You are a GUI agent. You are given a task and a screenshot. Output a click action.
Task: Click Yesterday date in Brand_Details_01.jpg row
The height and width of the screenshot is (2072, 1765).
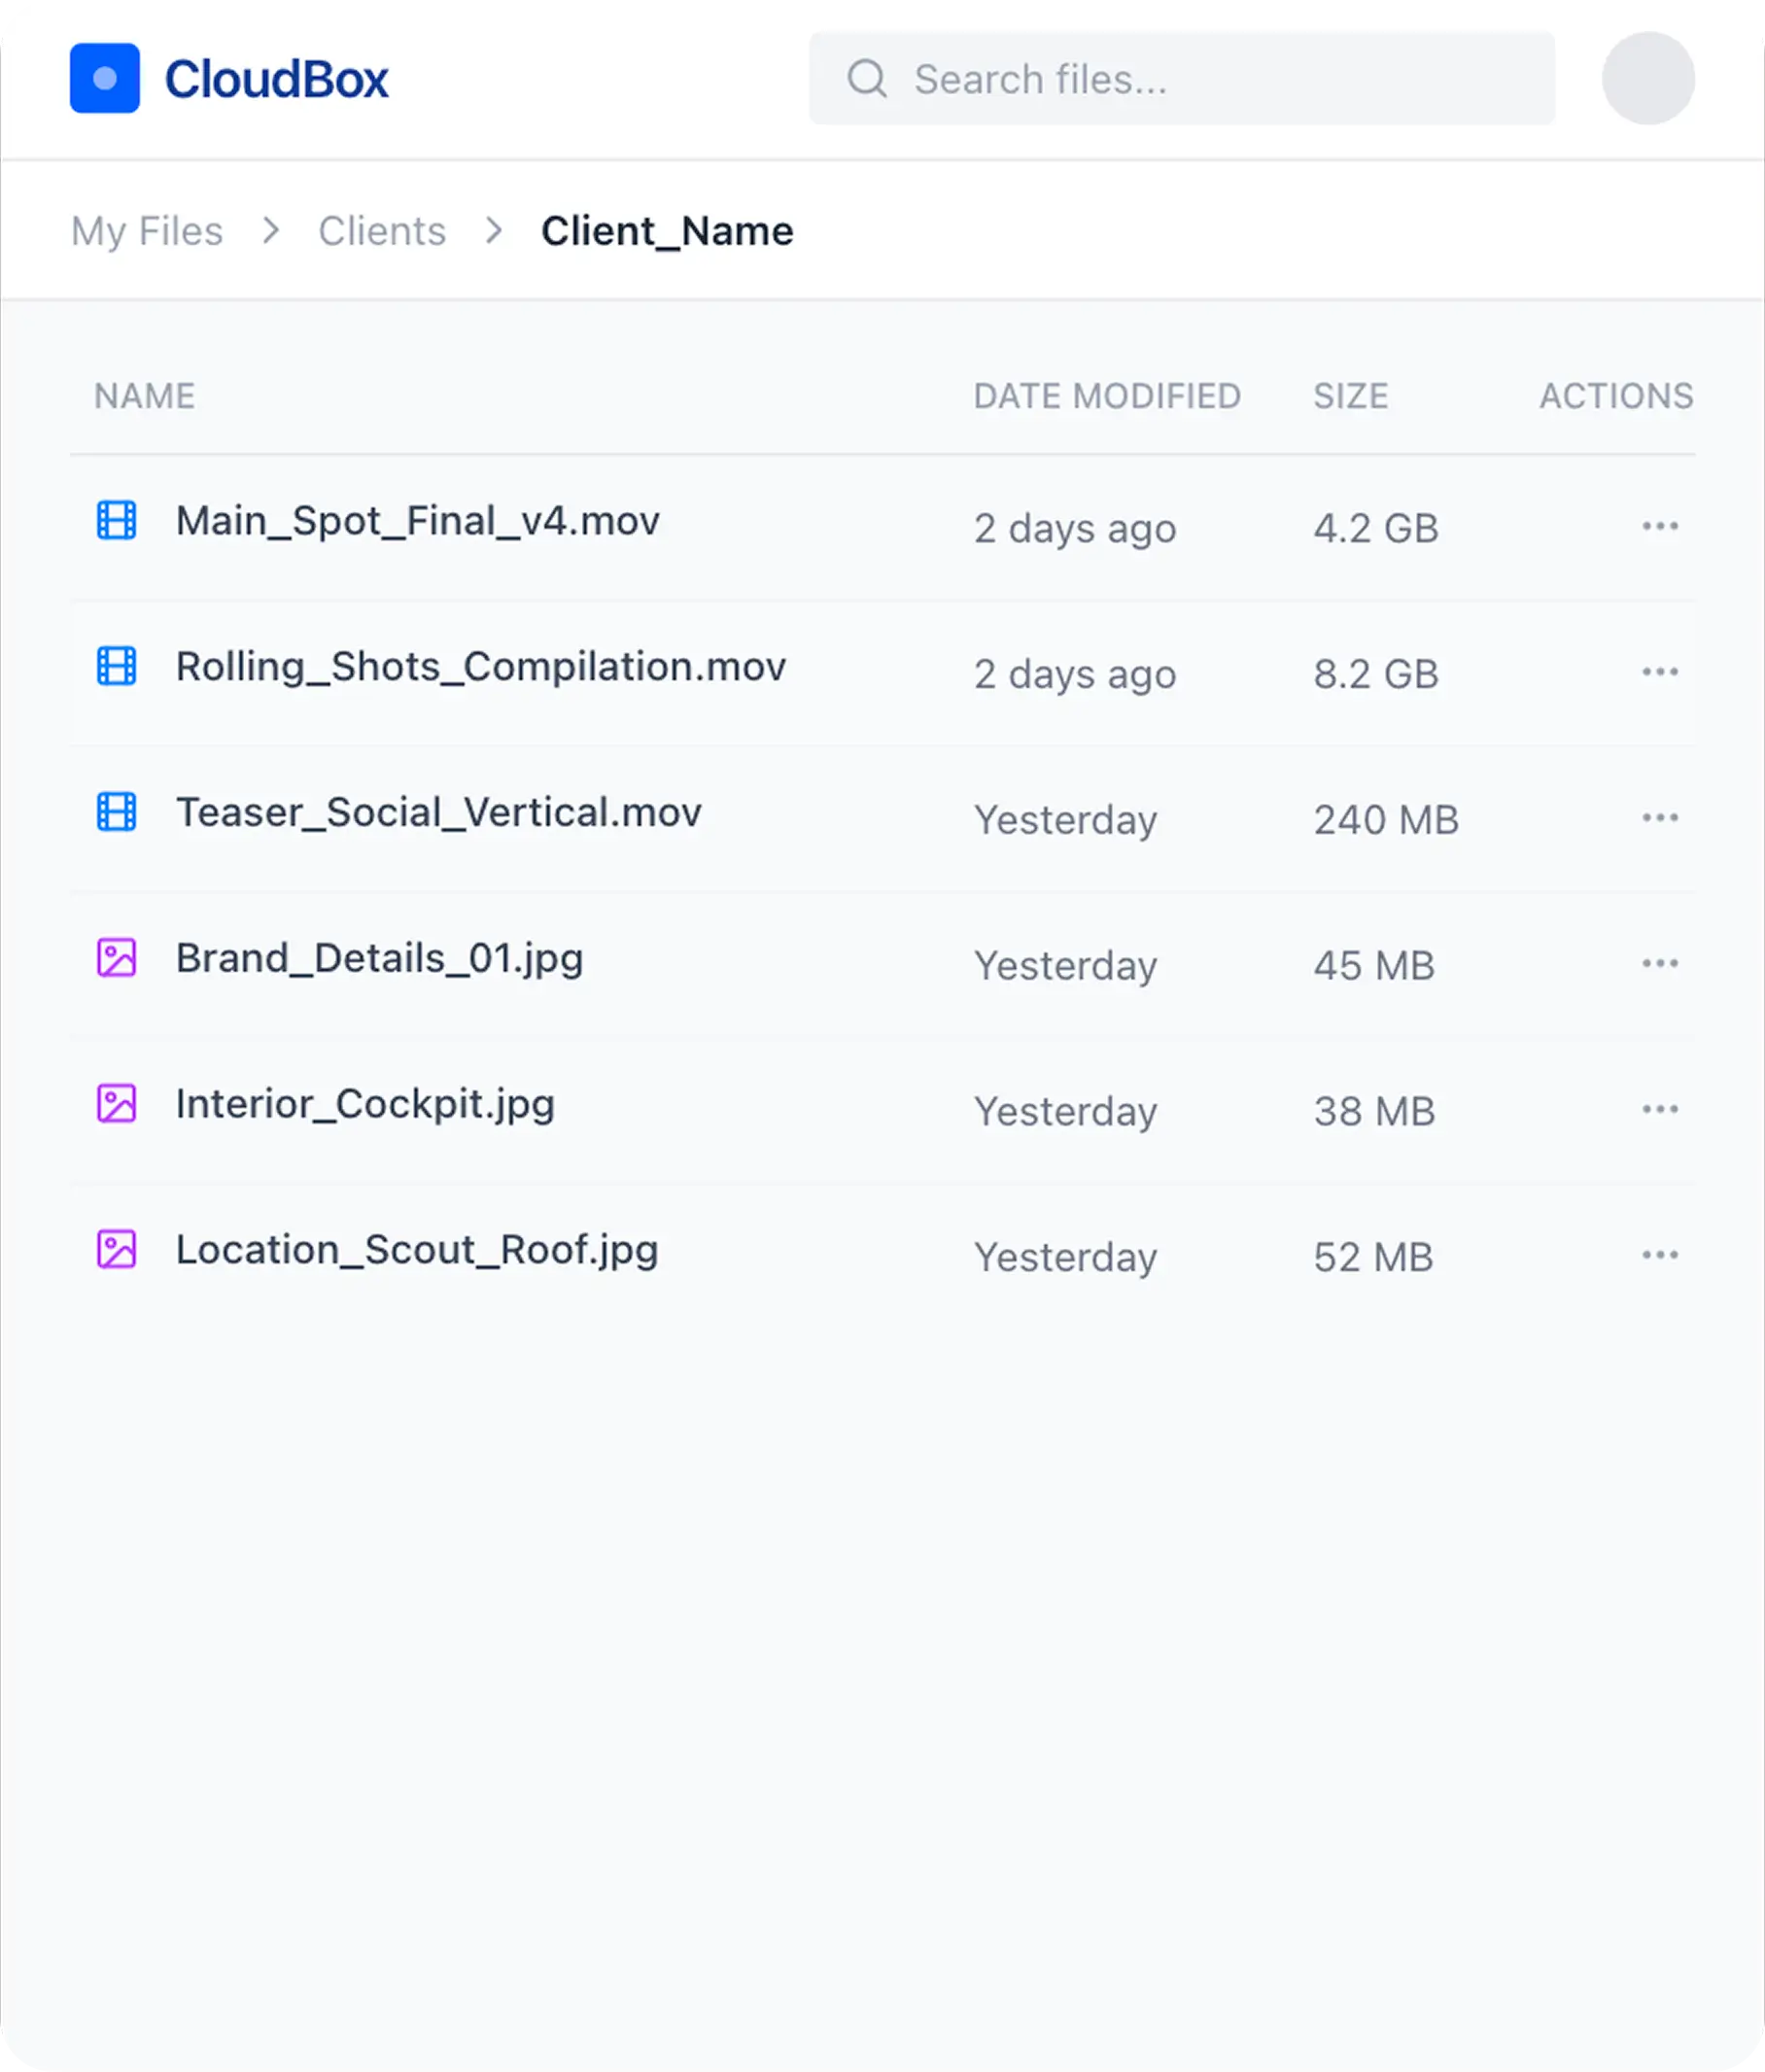(1066, 967)
